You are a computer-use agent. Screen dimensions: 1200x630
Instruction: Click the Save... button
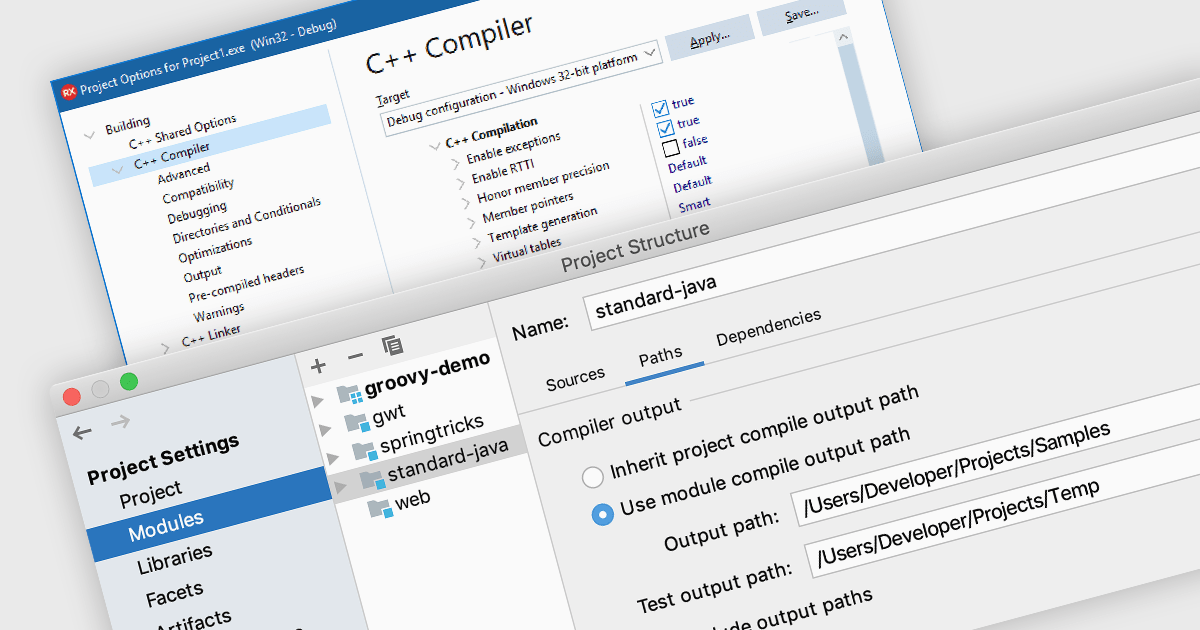[801, 15]
